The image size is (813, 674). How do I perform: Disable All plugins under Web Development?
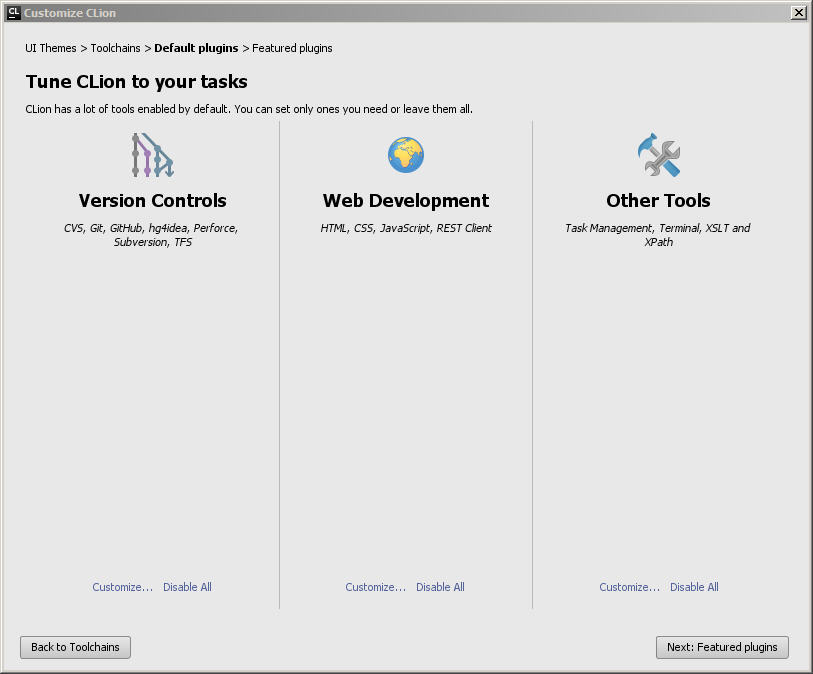440,587
